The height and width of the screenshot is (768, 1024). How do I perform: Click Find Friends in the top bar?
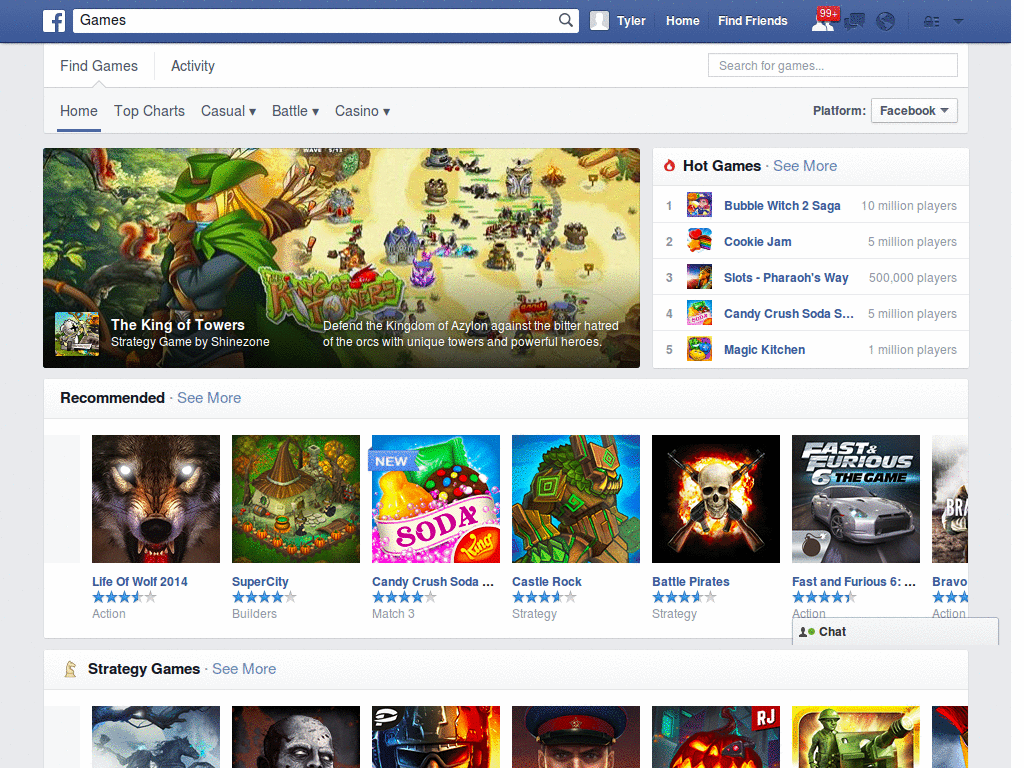752,21
